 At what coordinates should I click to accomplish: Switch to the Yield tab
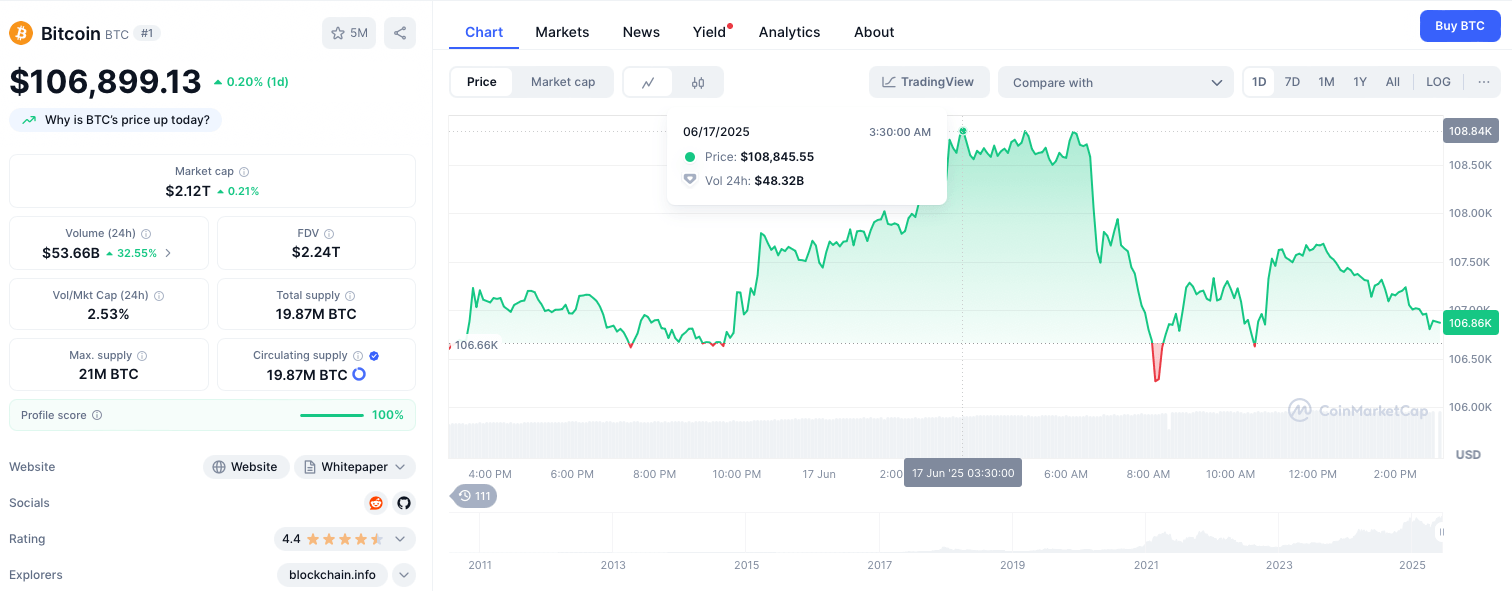pyautogui.click(x=710, y=32)
